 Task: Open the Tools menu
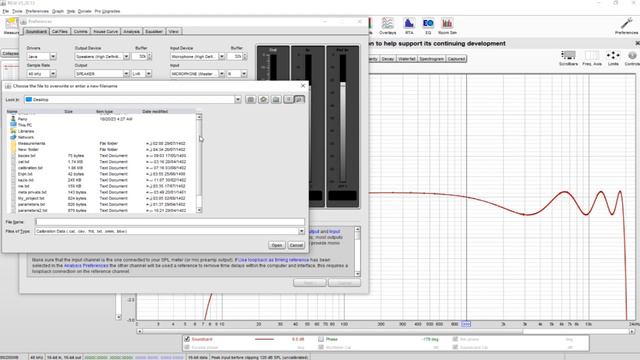pos(17,11)
